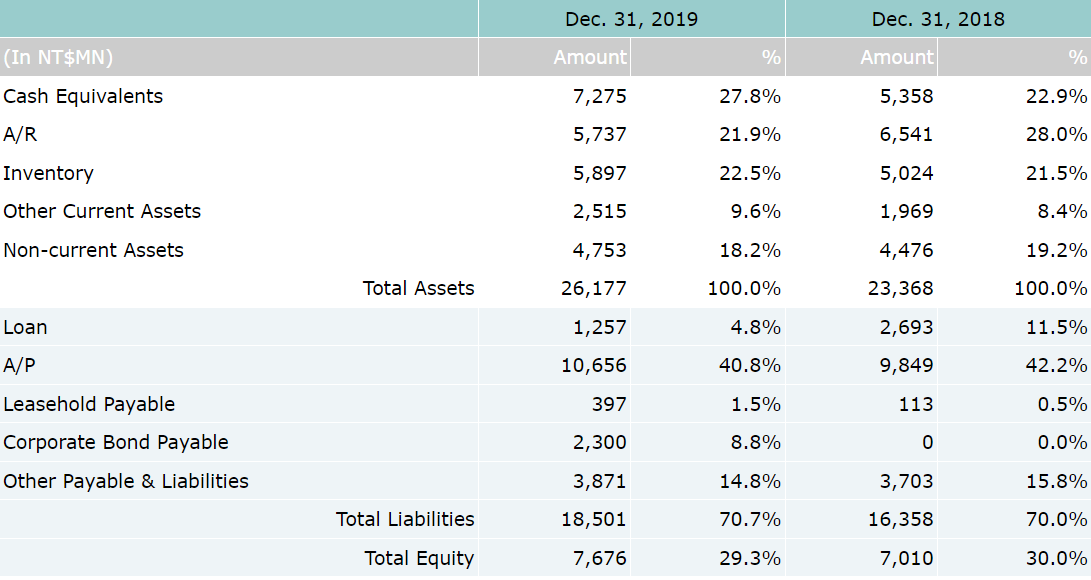Select the Cash Equivalents row label
The width and height of the screenshot is (1091, 580).
83,96
